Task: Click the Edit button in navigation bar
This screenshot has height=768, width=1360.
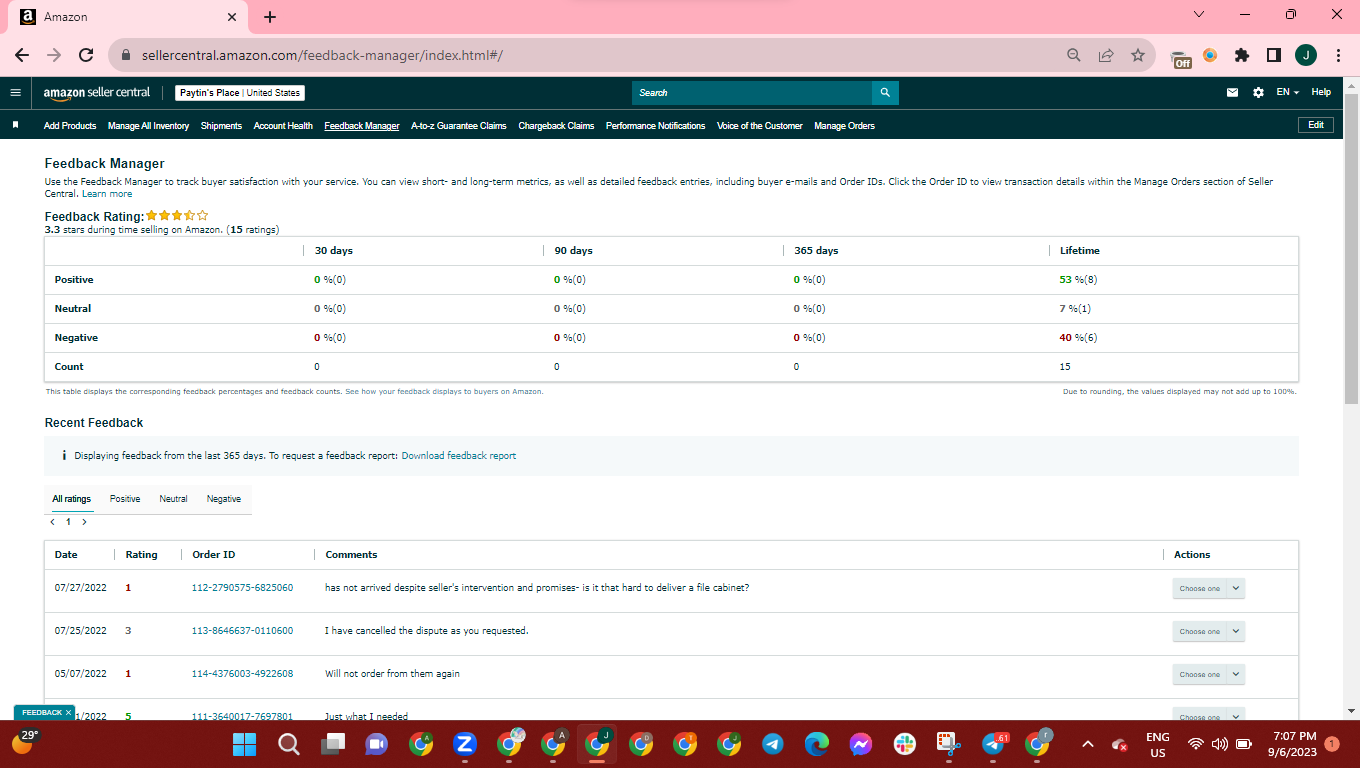Action: tap(1316, 125)
